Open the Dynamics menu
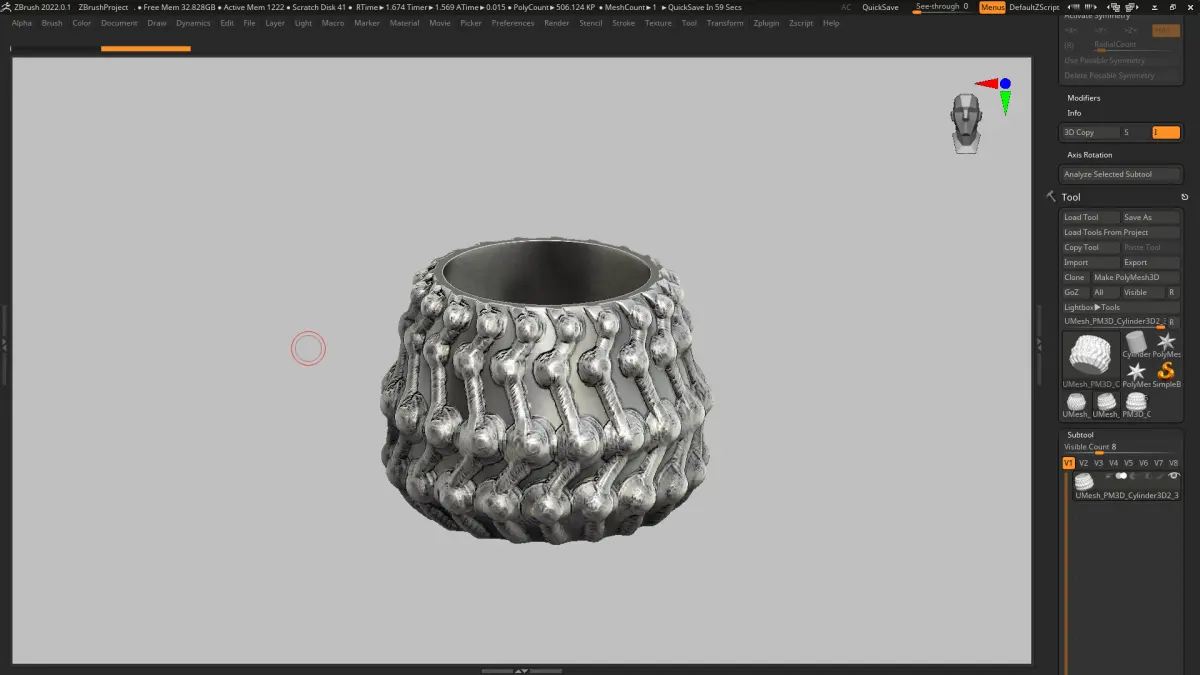1200x675 pixels. click(x=193, y=23)
